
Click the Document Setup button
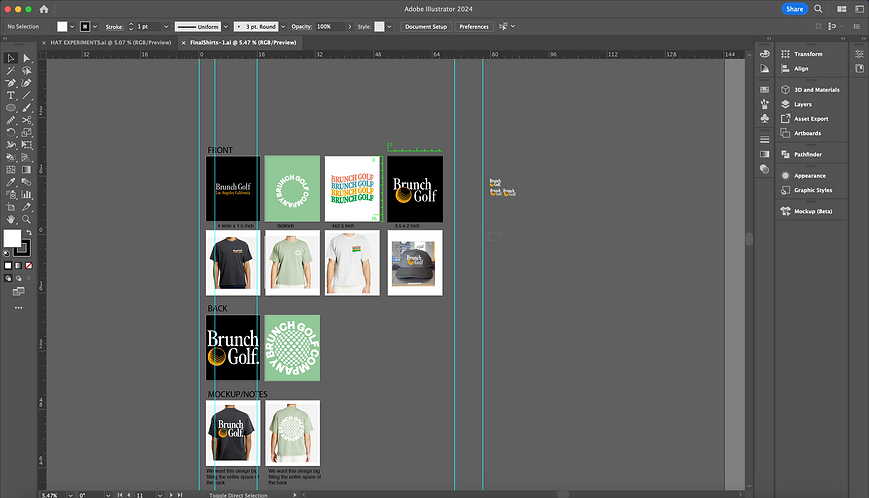click(x=426, y=27)
